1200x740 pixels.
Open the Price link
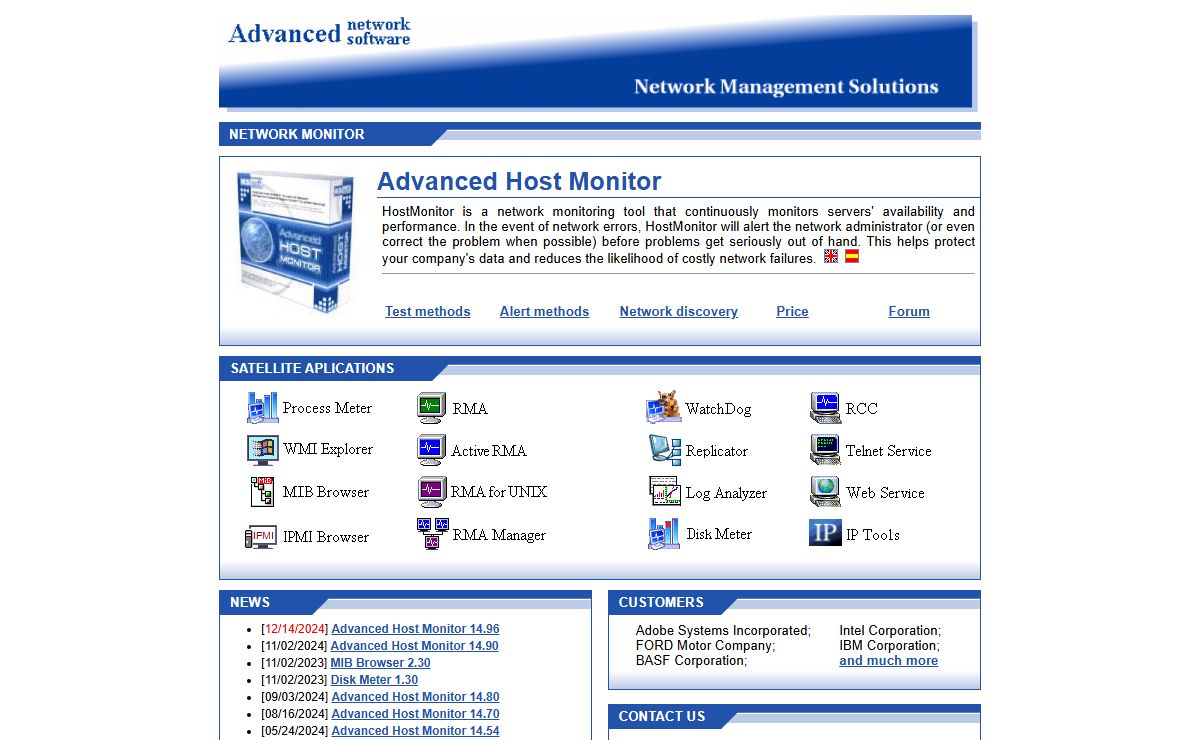pyautogui.click(x=792, y=311)
